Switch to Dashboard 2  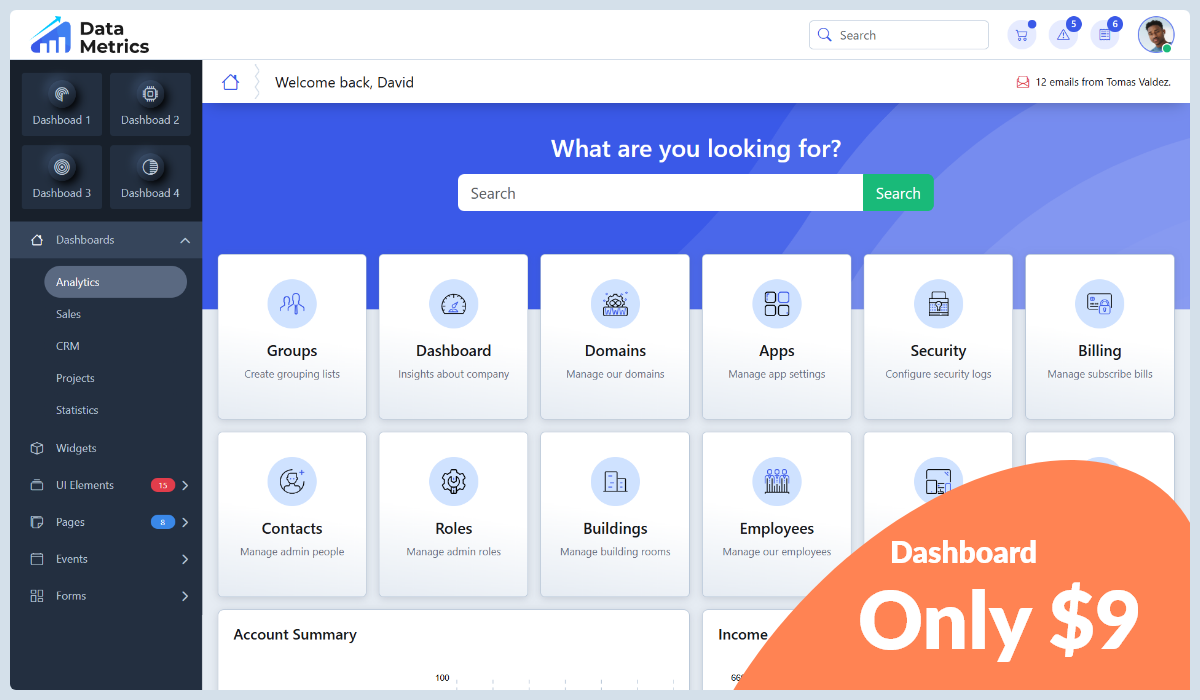pos(150,103)
